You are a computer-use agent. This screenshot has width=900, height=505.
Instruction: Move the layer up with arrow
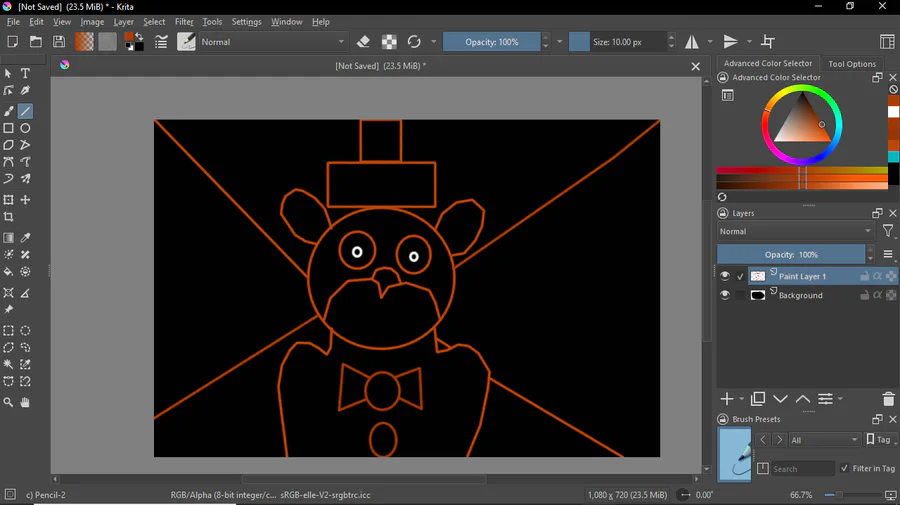tap(803, 399)
